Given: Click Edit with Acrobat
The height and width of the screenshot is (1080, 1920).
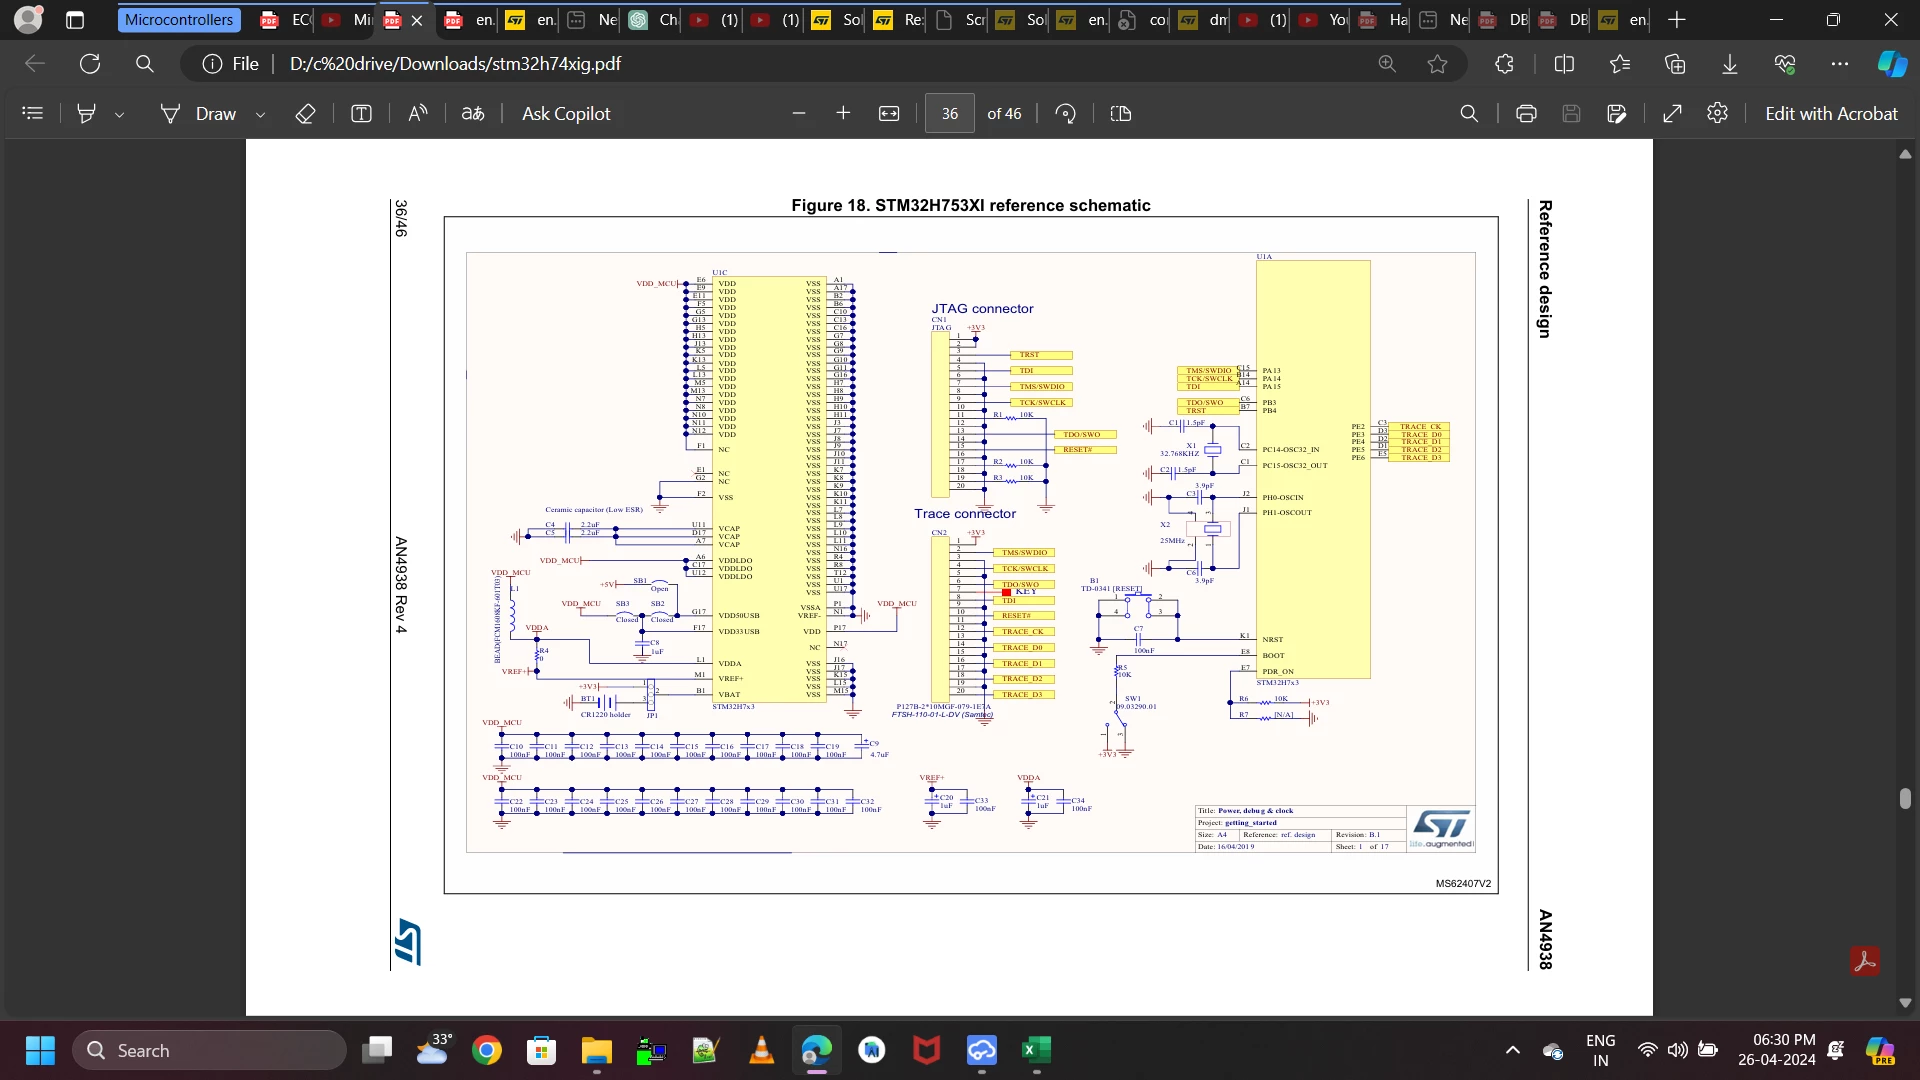Looking at the screenshot, I should click(x=1831, y=114).
